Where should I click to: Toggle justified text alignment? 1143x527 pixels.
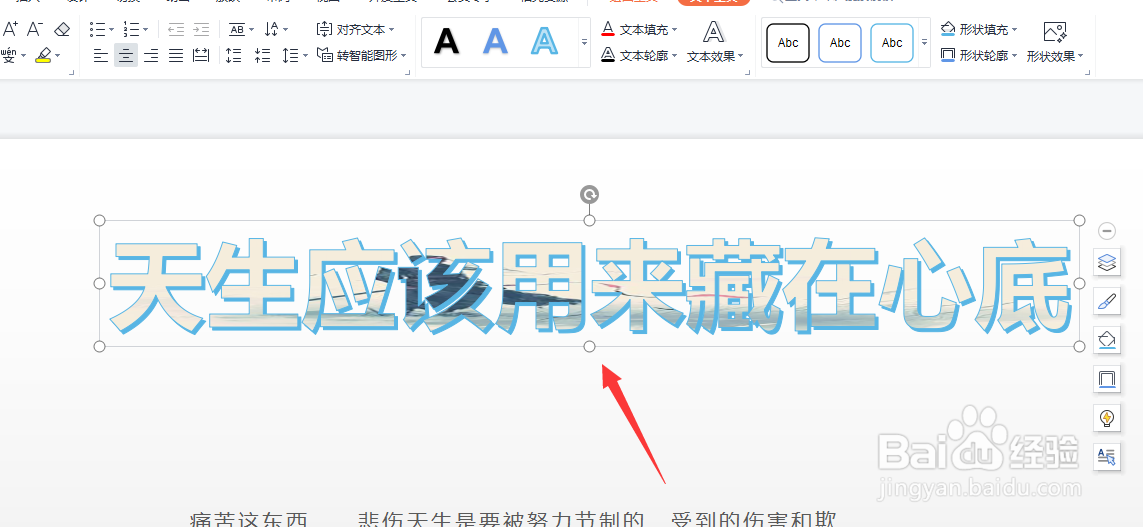click(x=176, y=55)
